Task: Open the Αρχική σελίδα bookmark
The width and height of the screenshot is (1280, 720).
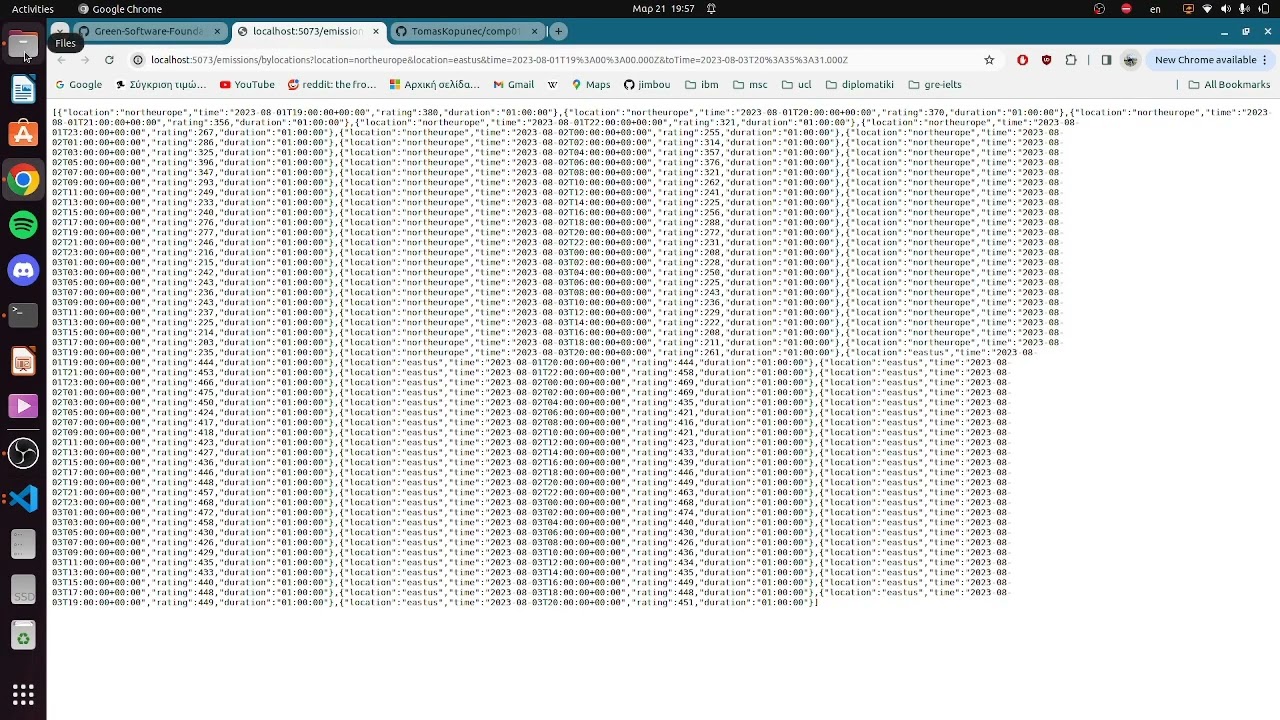Action: tap(435, 85)
